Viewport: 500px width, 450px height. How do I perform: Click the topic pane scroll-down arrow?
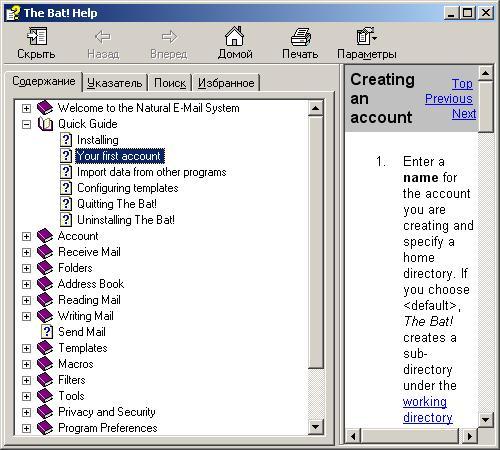(485, 419)
